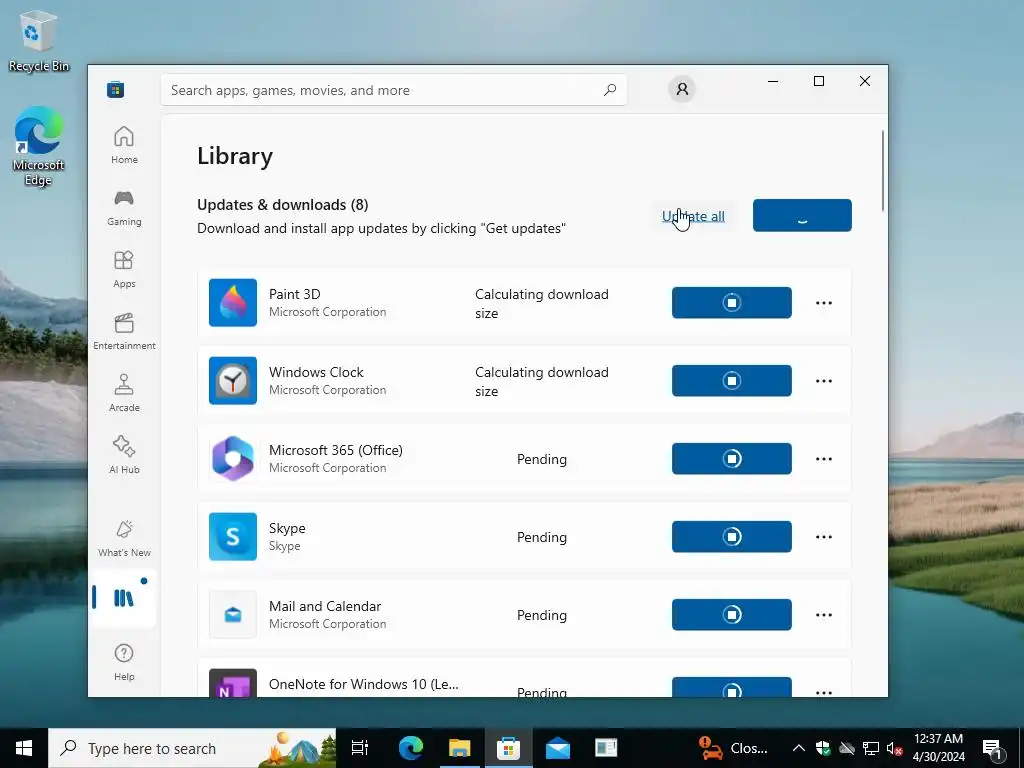Click the Paint 3D app icon
Image resolution: width=1024 pixels, height=768 pixels.
coord(232,302)
